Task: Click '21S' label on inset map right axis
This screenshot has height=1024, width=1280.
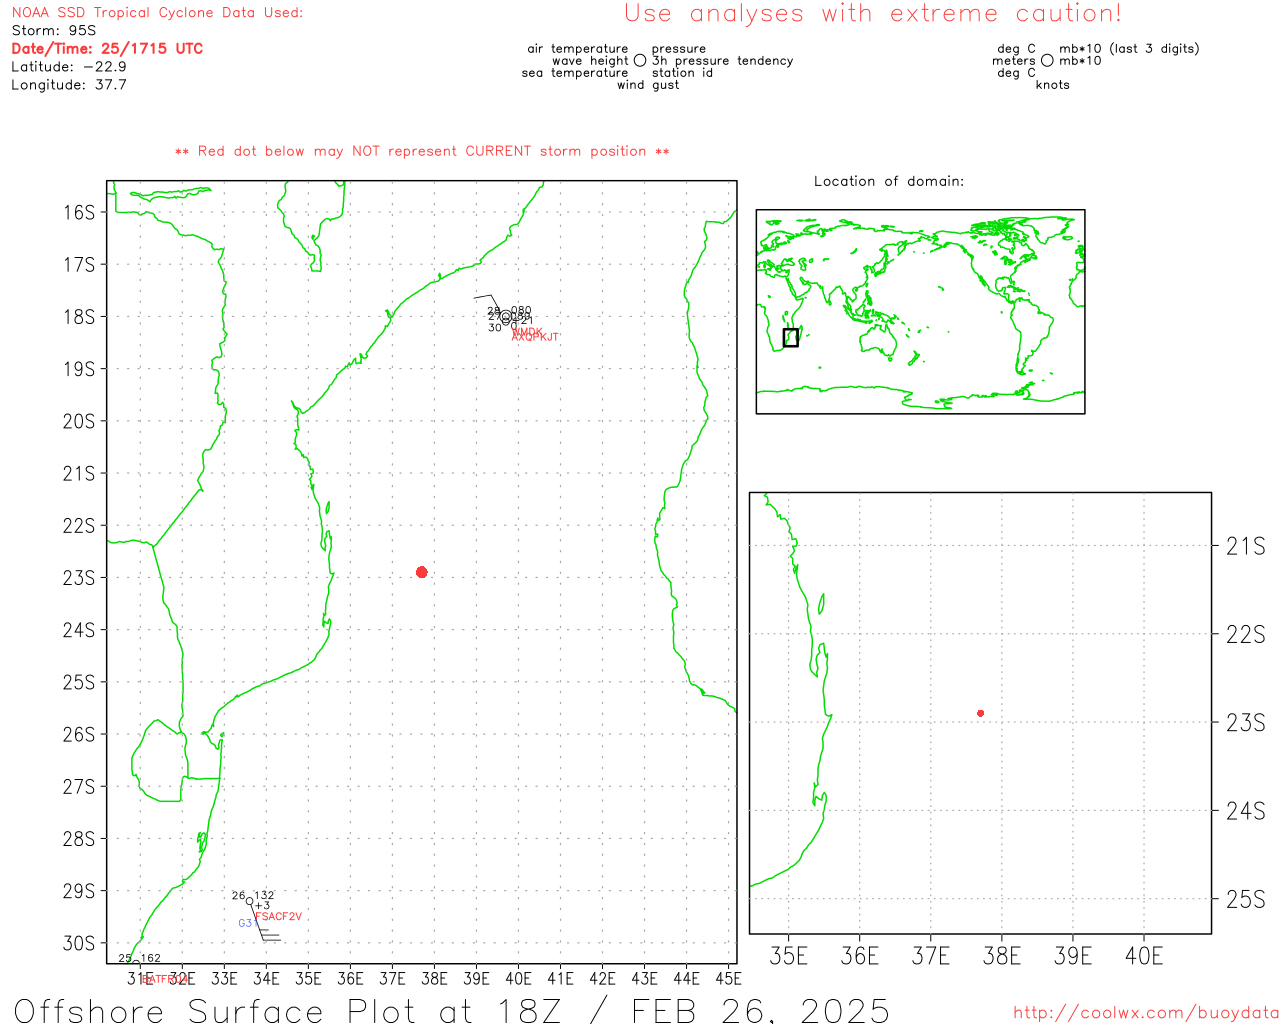Action: 1246,546
